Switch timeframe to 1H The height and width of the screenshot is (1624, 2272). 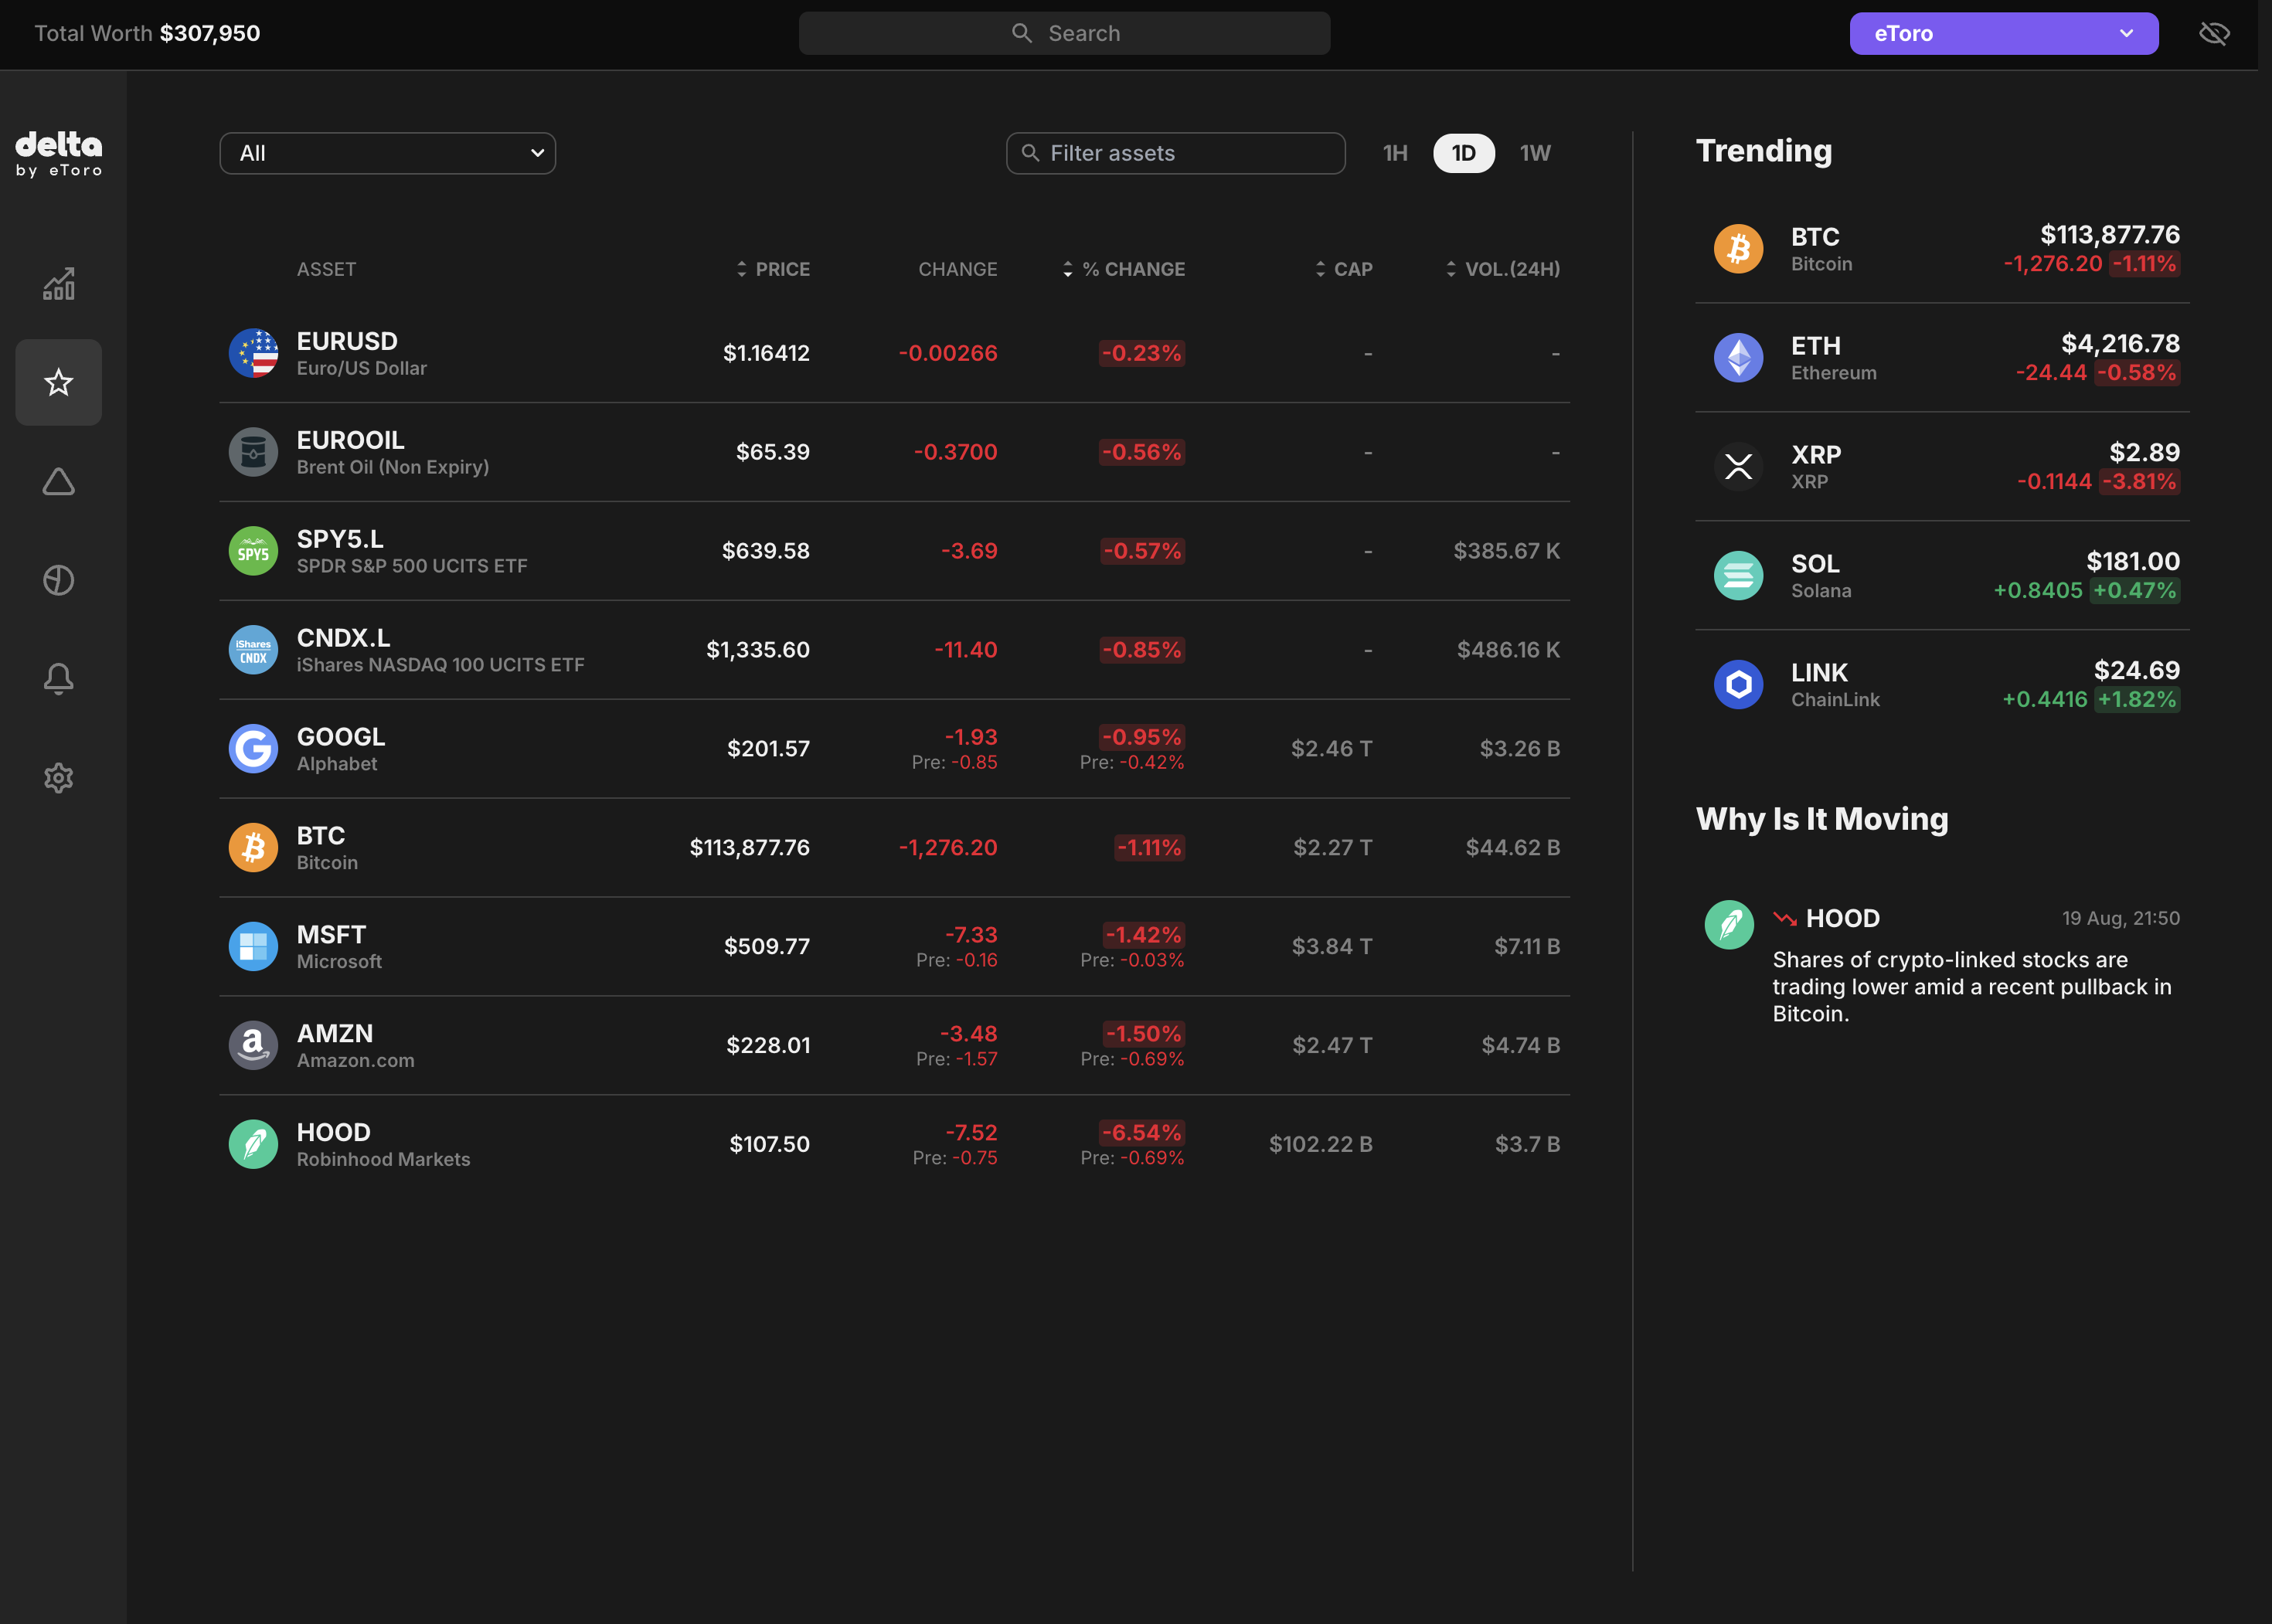[x=1395, y=153]
